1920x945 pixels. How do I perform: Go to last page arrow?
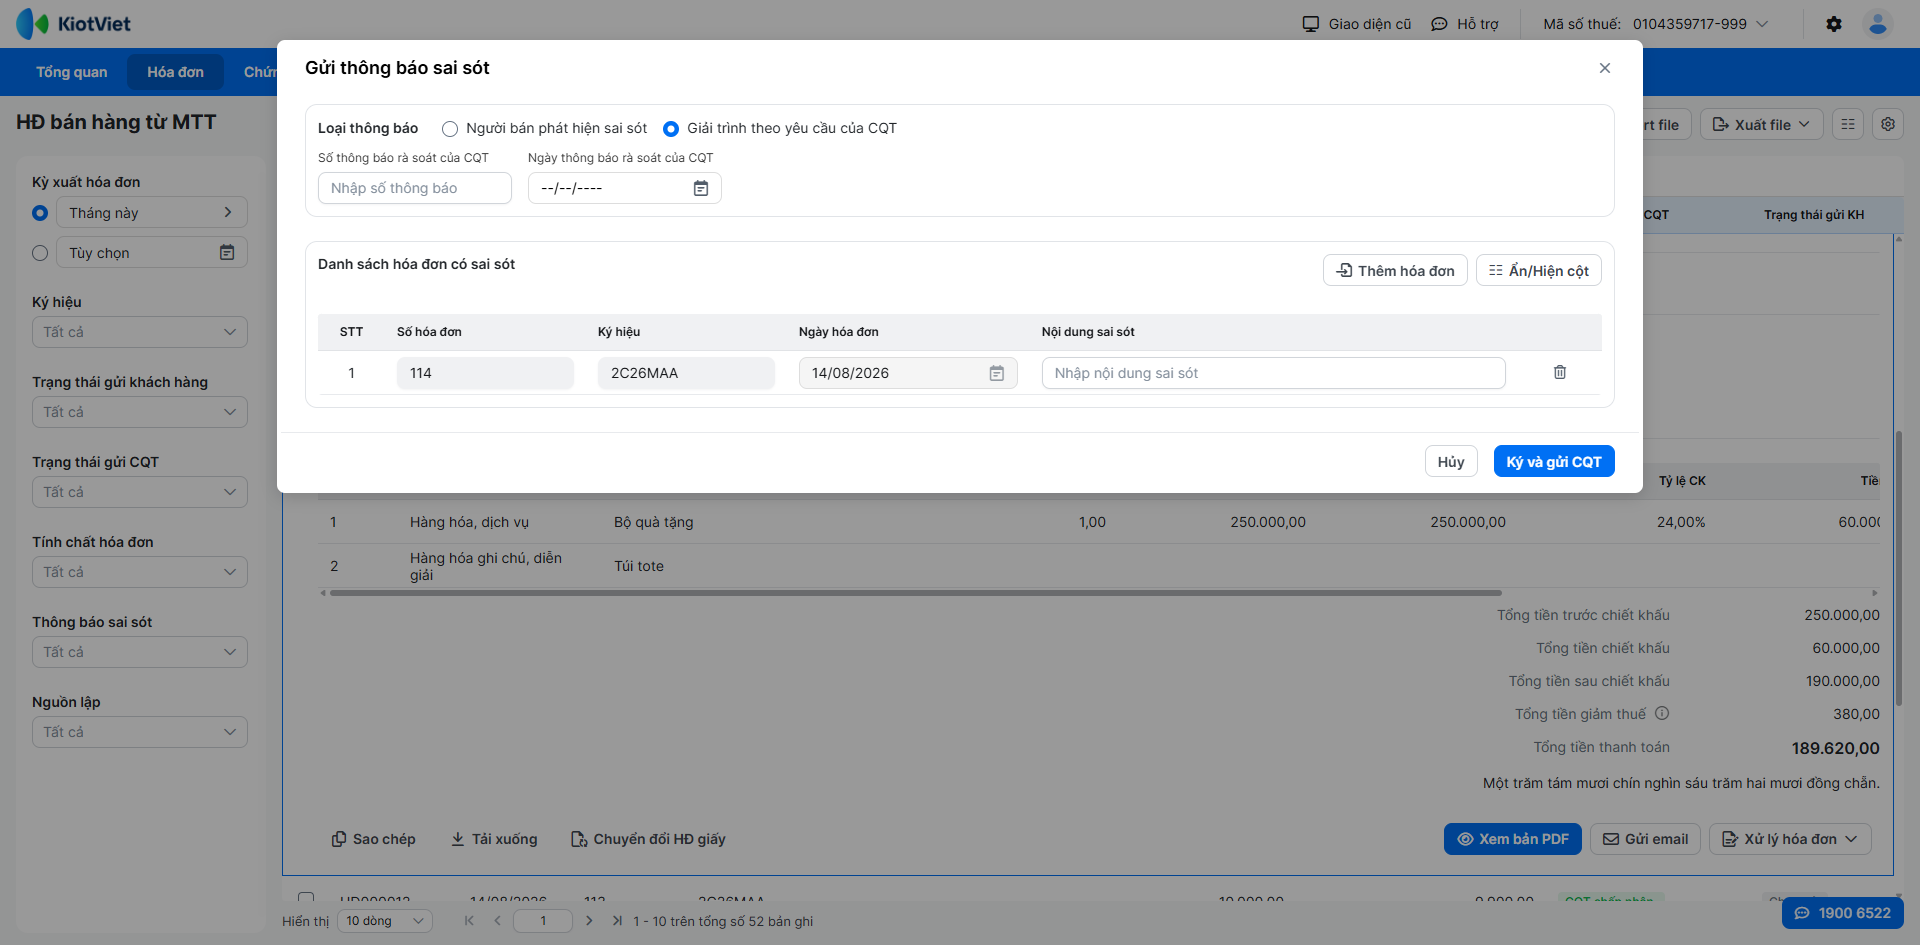(x=617, y=921)
